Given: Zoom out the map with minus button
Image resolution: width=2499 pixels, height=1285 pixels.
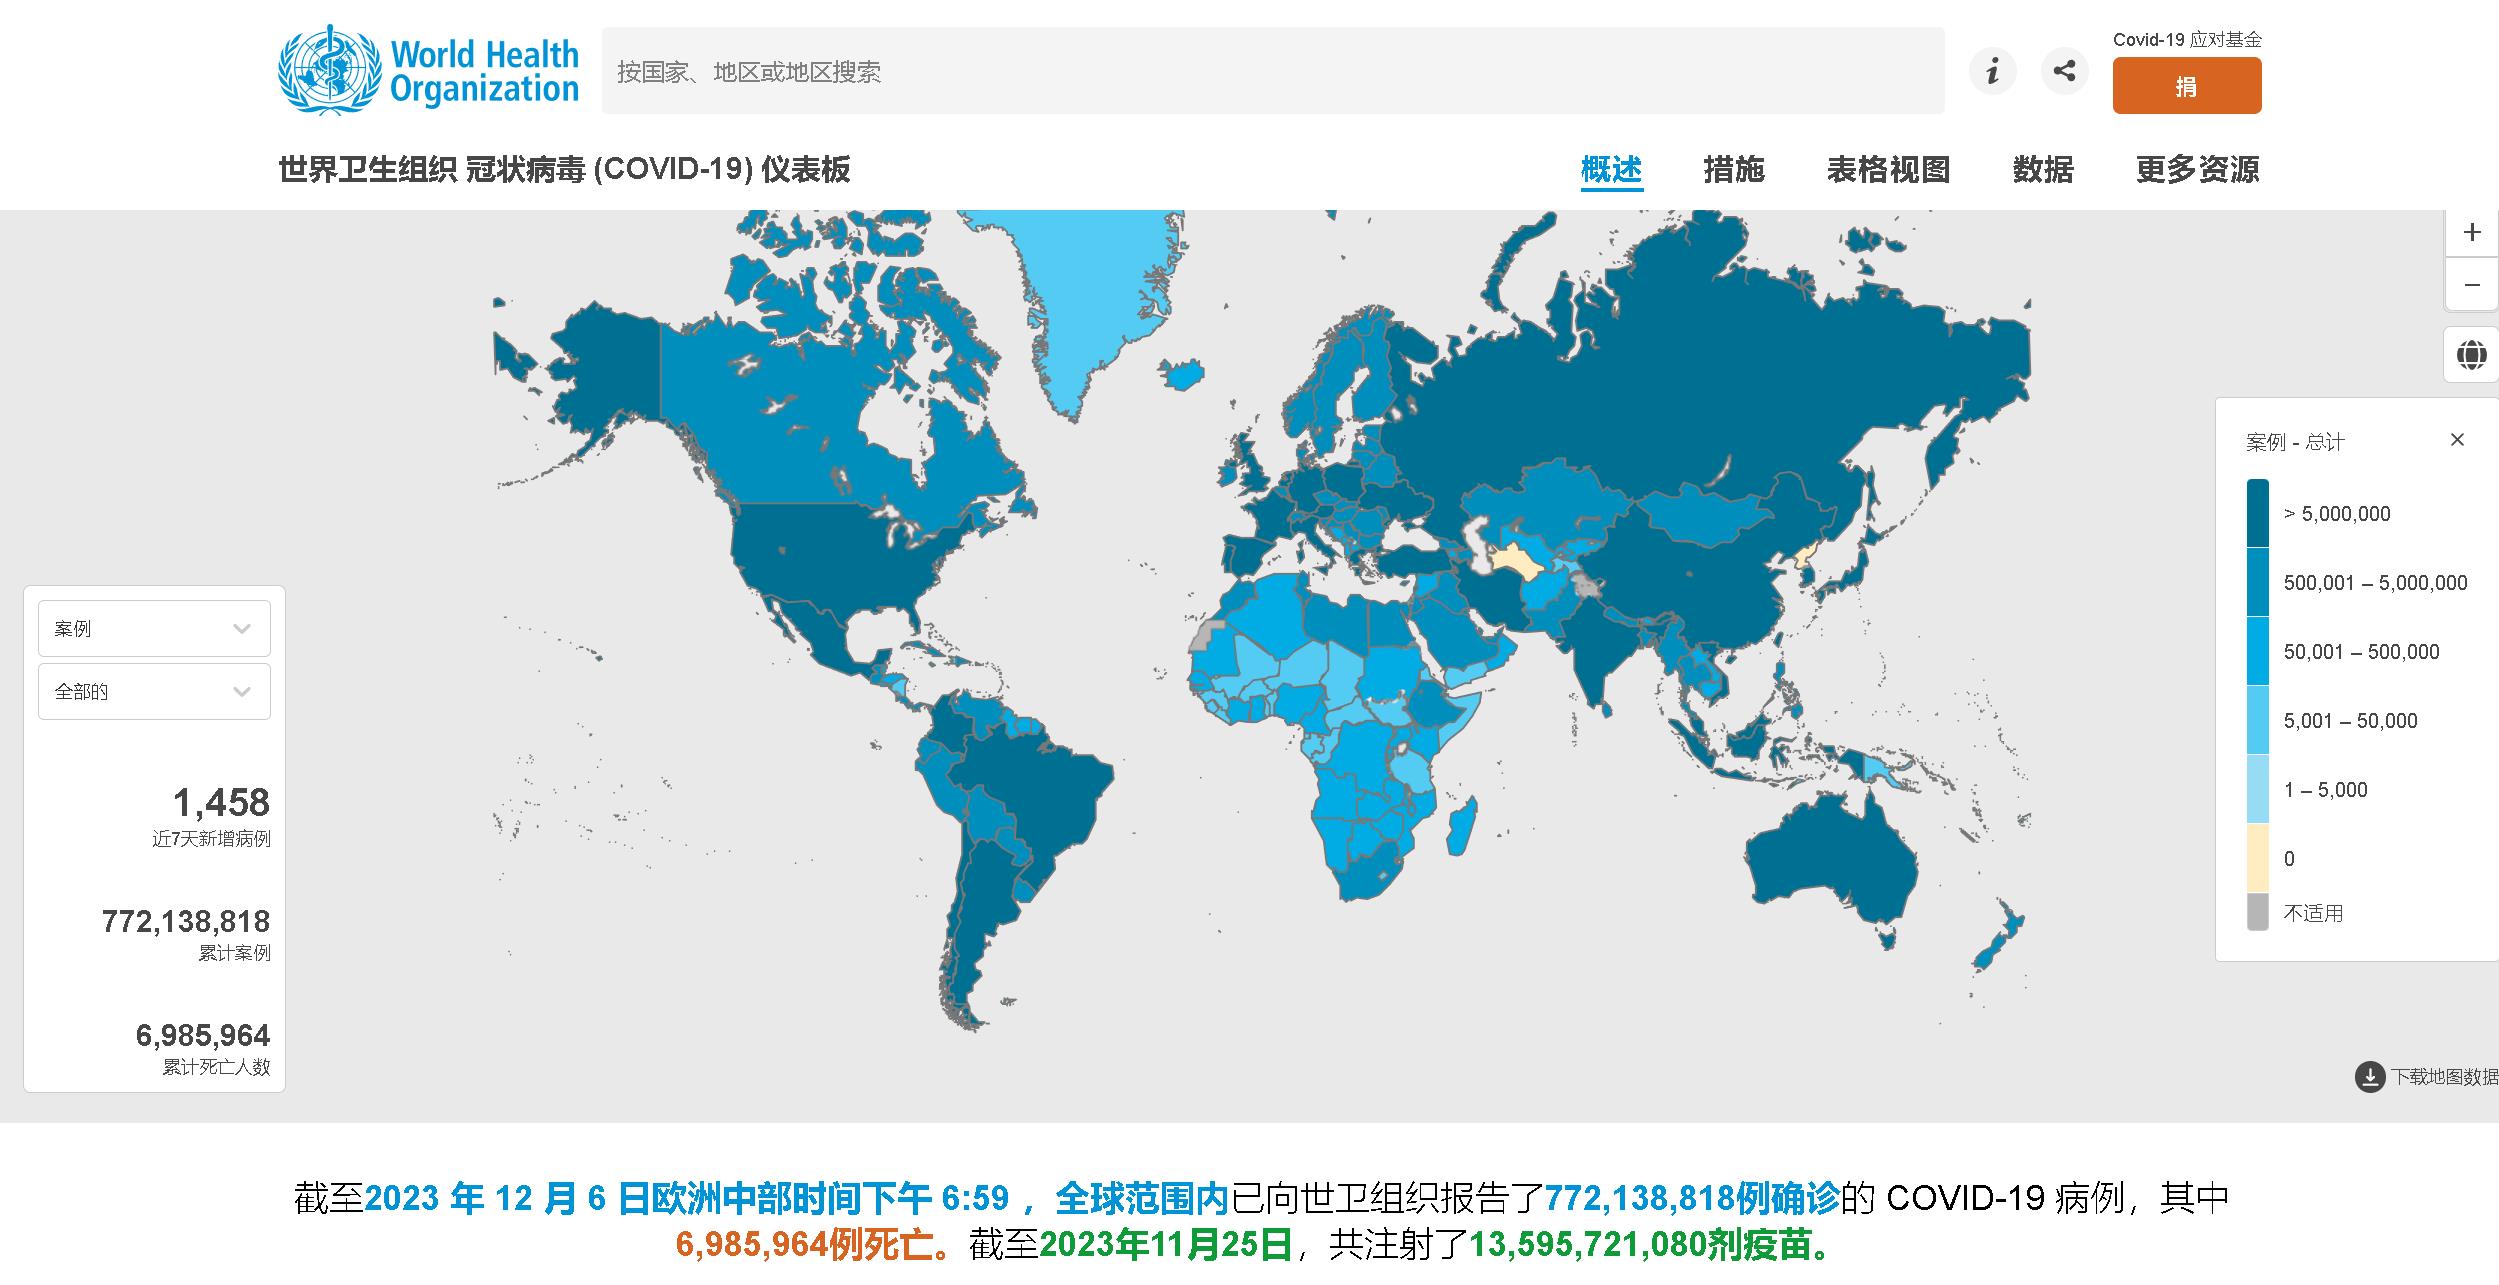Looking at the screenshot, I should 2472,285.
